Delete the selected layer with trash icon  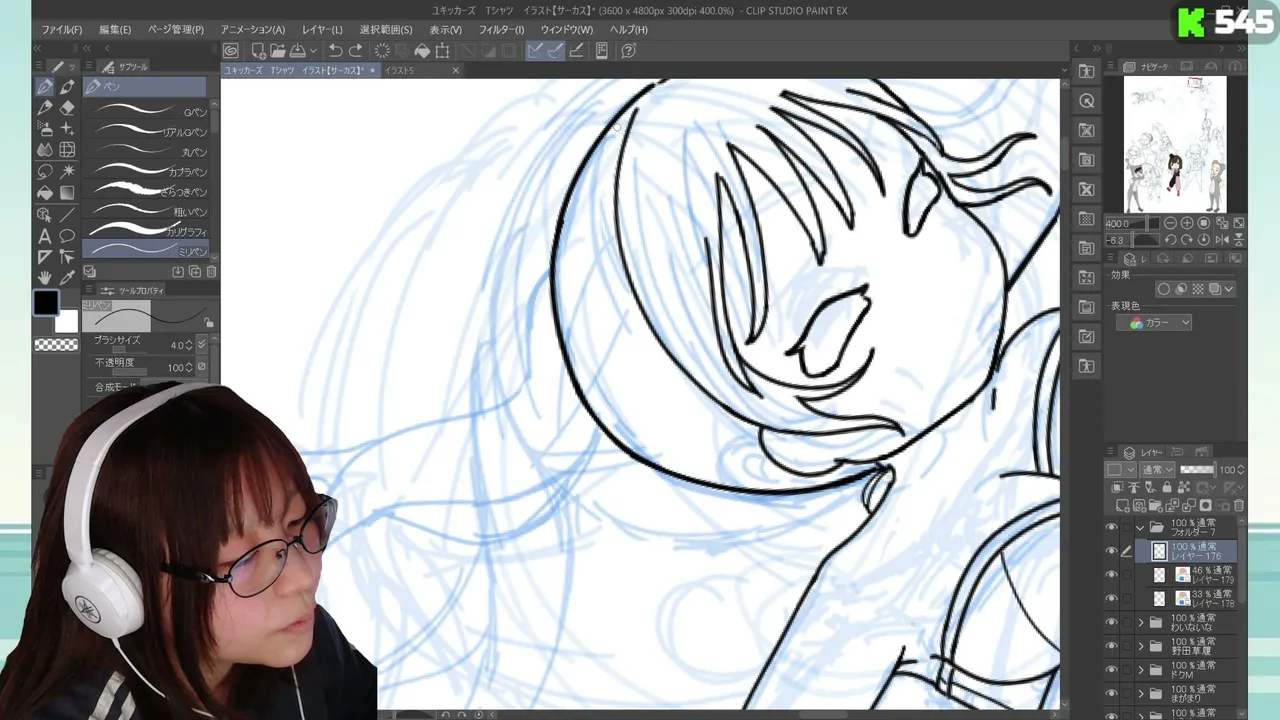coord(1239,506)
